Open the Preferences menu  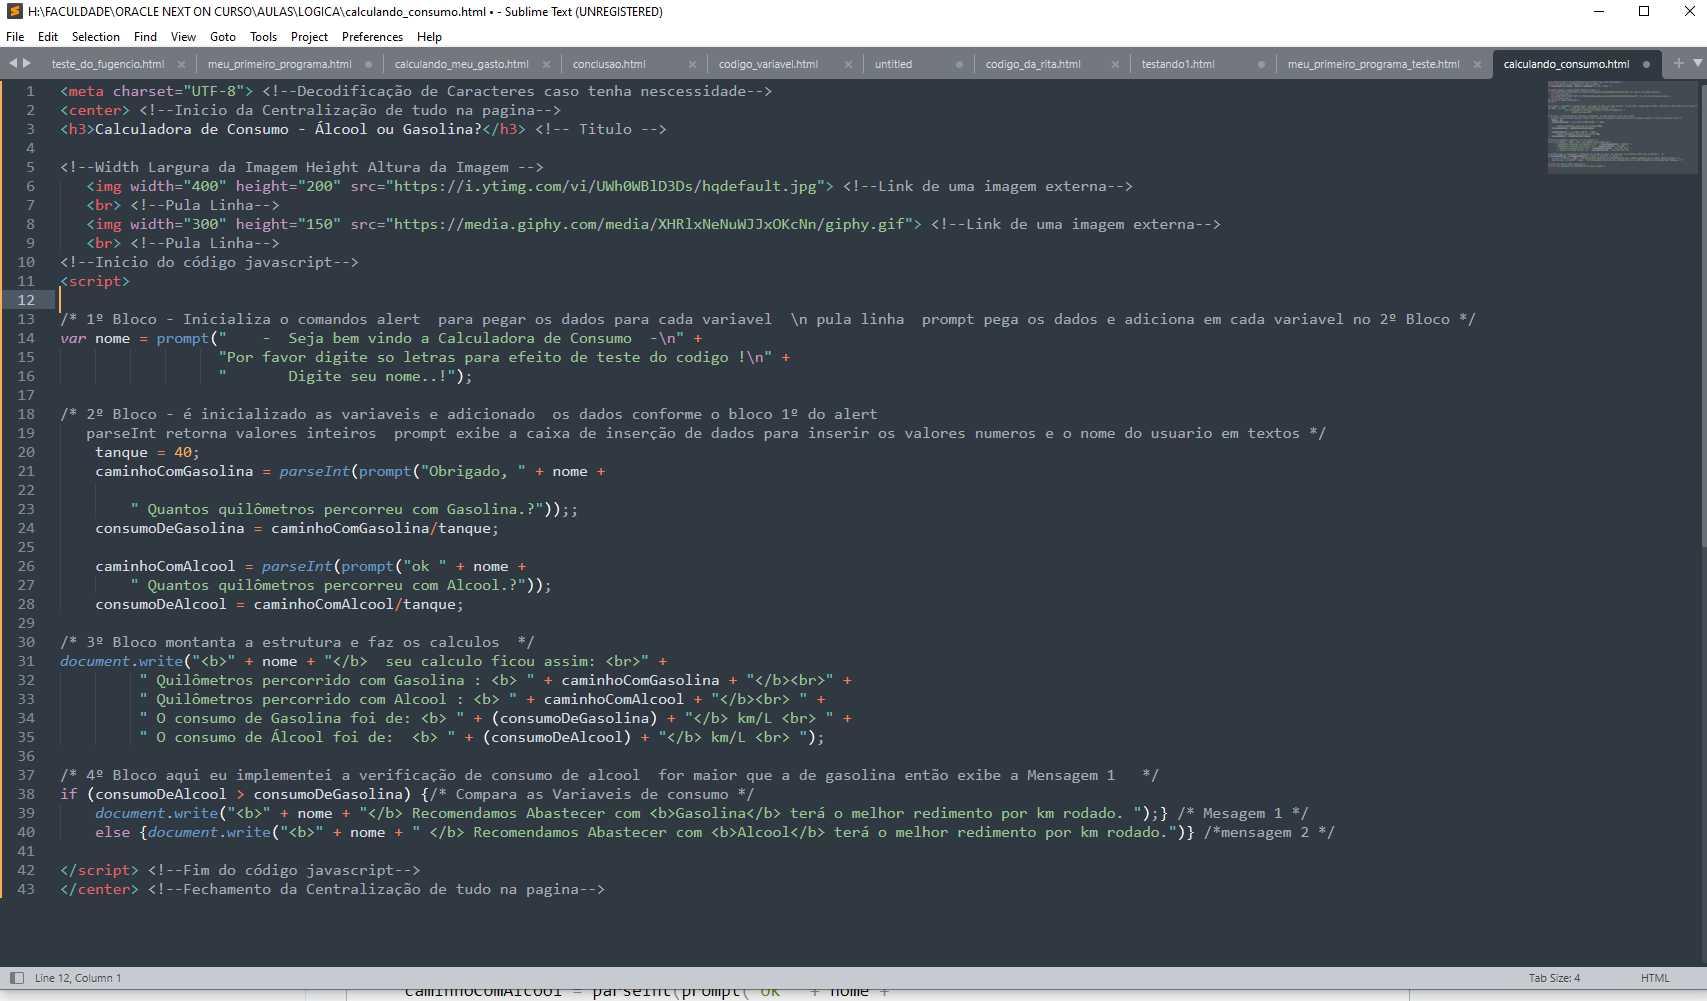[x=372, y=37]
